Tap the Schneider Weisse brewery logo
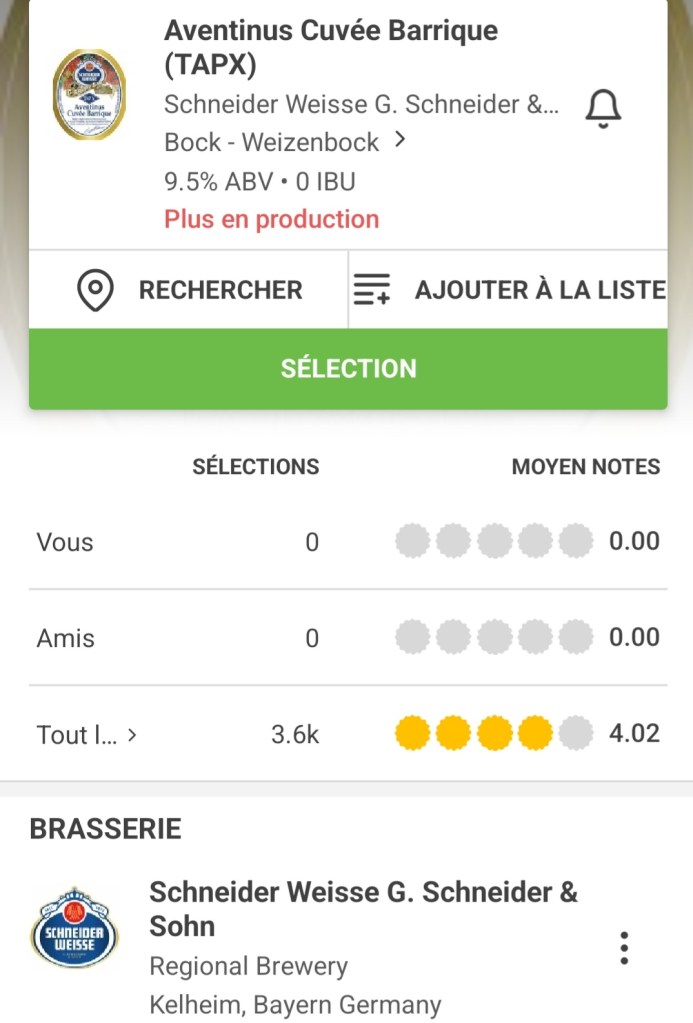This screenshot has width=693, height=1023. click(x=74, y=927)
